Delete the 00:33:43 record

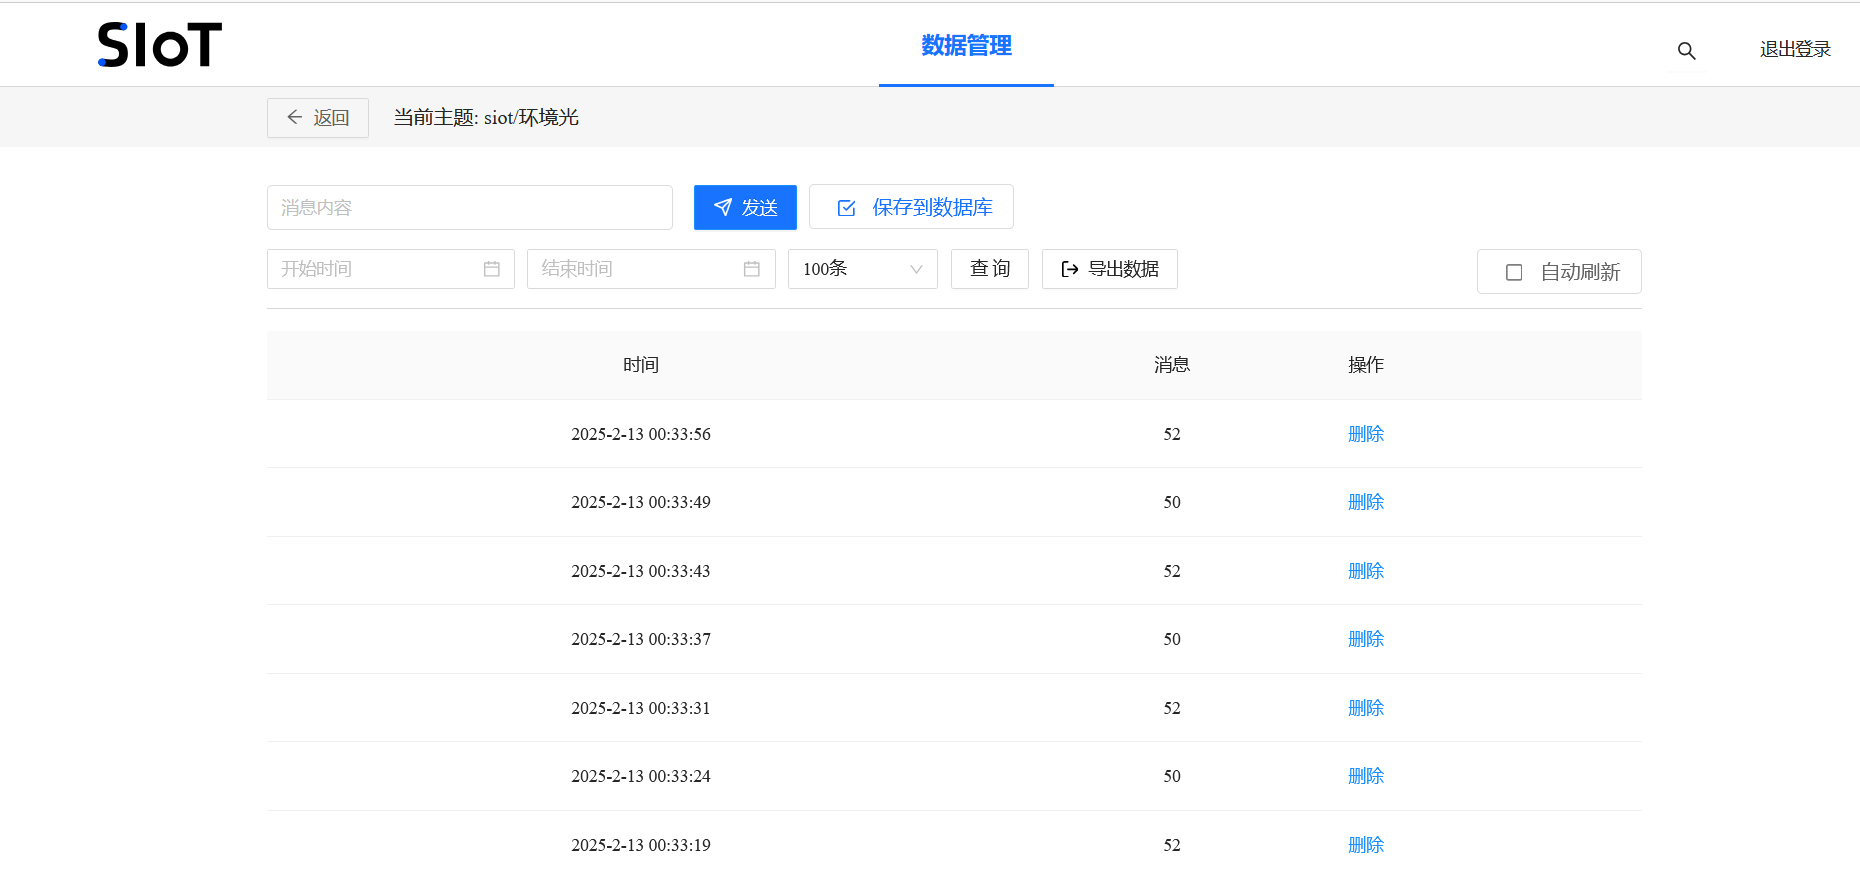tap(1366, 571)
